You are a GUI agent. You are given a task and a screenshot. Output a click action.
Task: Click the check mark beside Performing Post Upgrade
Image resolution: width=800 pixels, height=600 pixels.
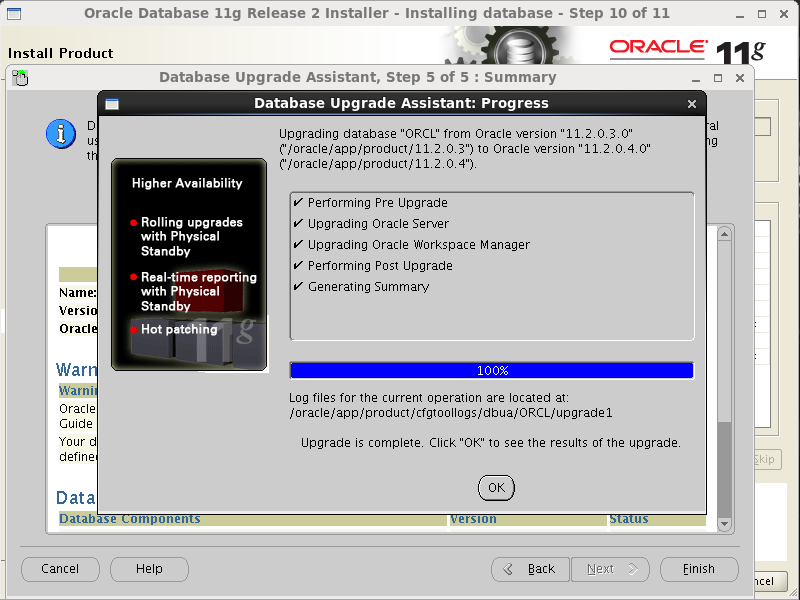(x=298, y=265)
